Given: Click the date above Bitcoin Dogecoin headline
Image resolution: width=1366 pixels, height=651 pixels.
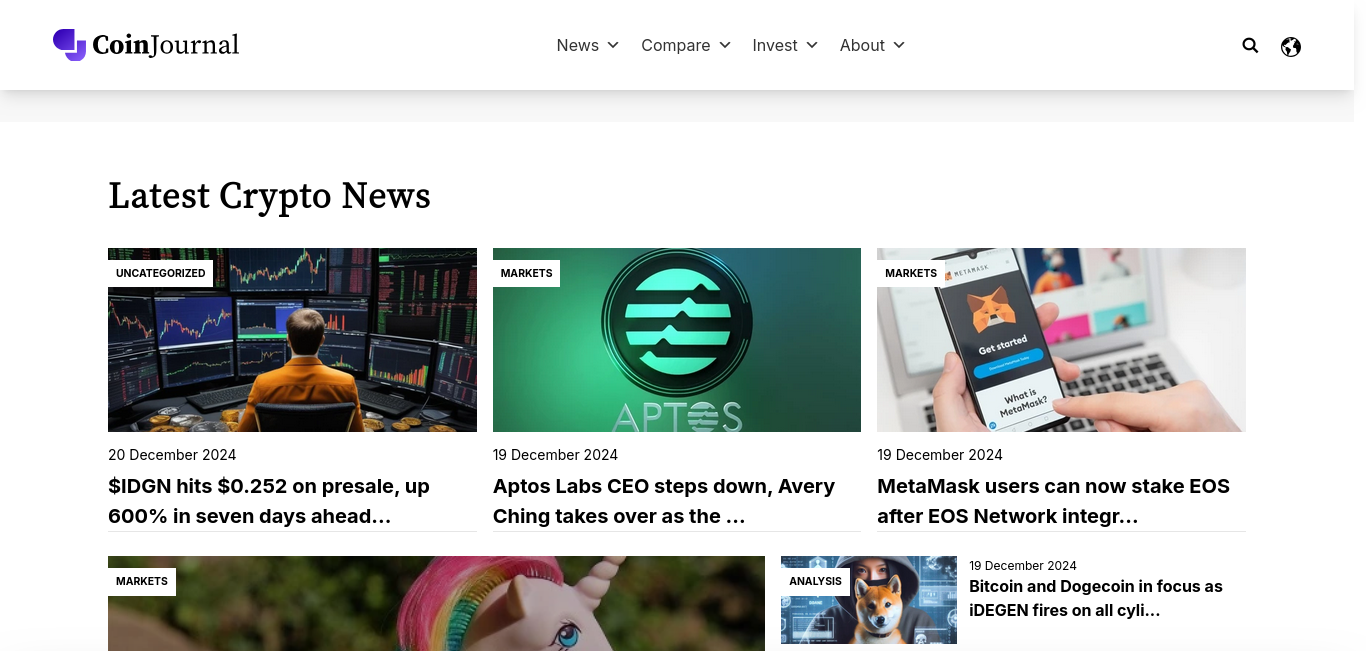Looking at the screenshot, I should pos(1023,566).
